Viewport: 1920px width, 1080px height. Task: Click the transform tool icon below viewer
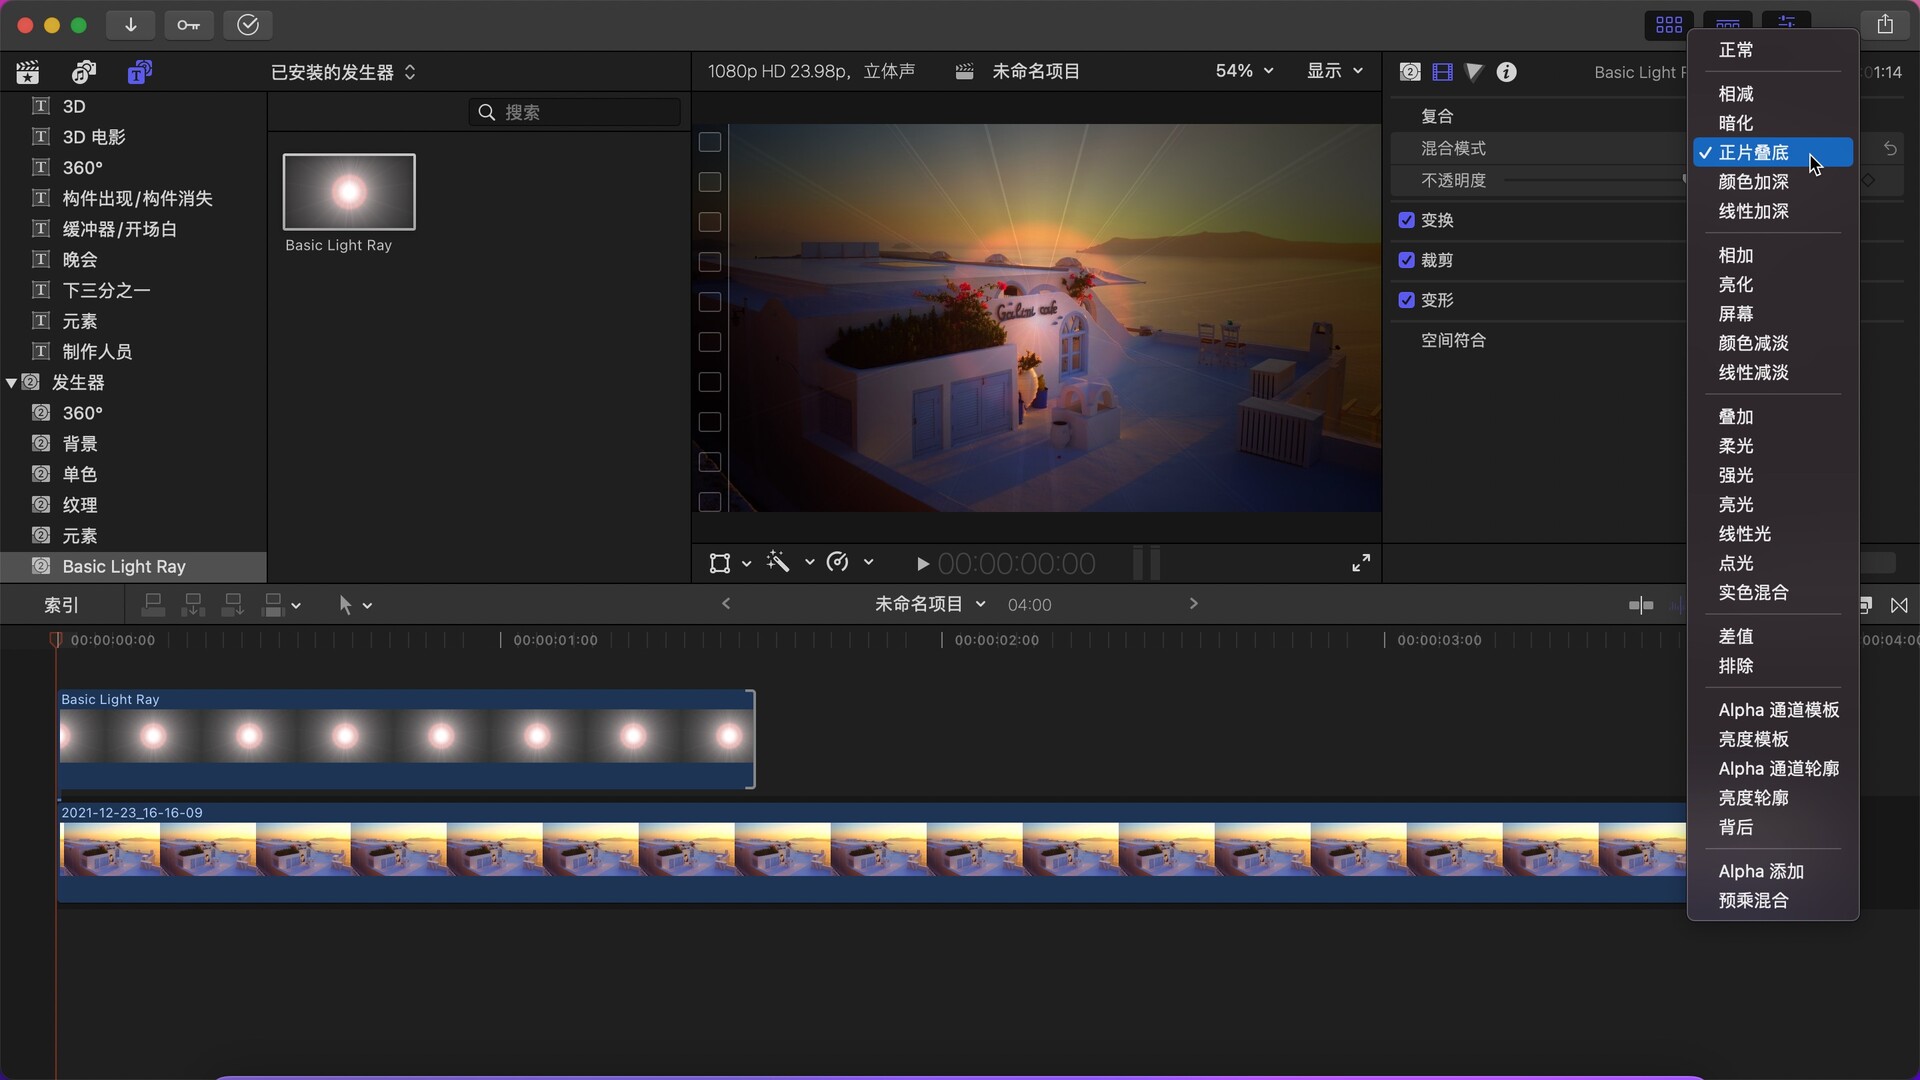[x=720, y=563]
